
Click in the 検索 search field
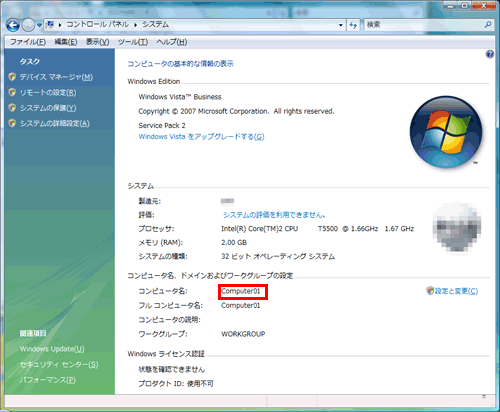[423, 25]
